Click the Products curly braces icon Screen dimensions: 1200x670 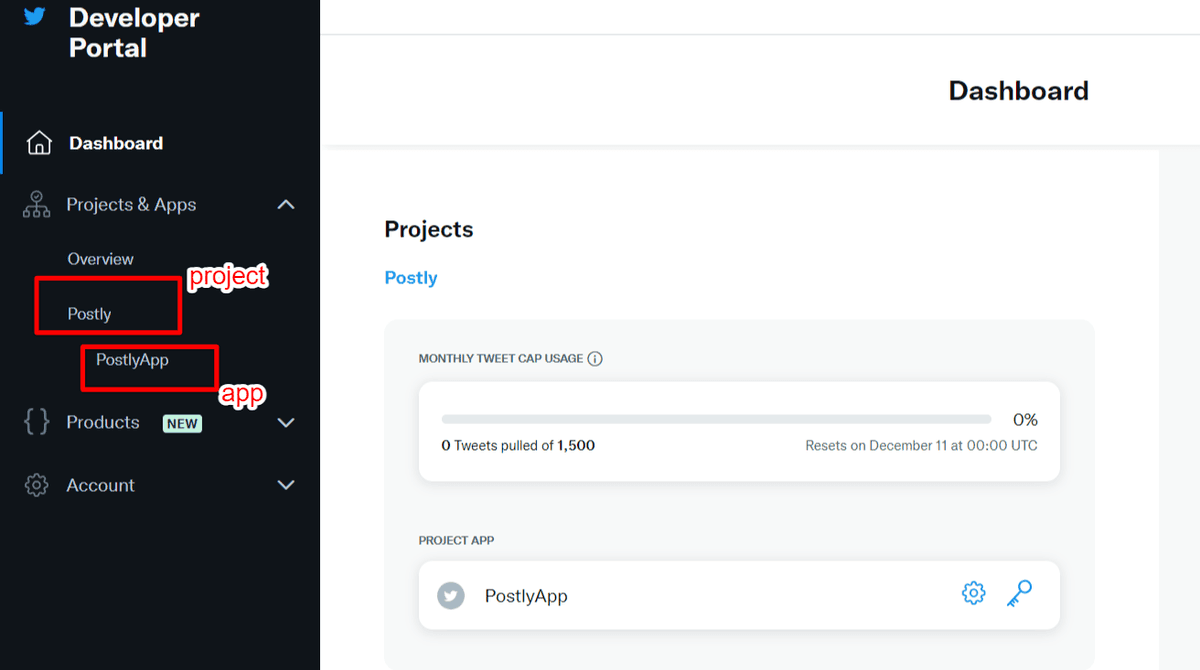(36, 422)
